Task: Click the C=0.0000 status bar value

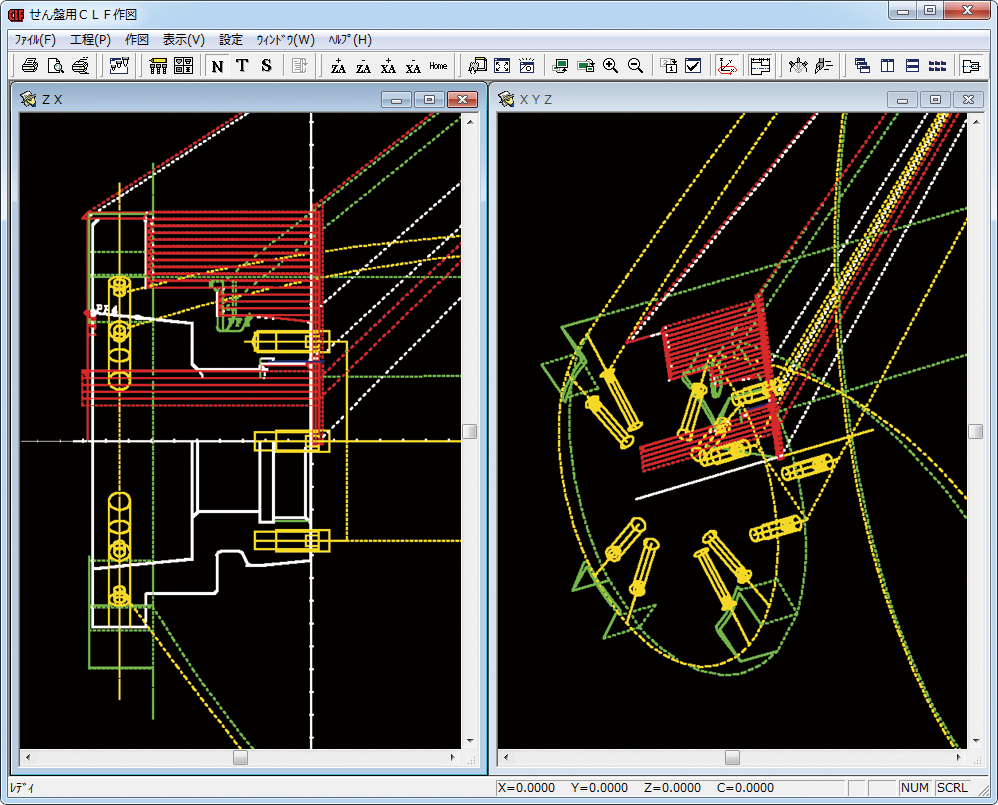Action: [x=745, y=788]
